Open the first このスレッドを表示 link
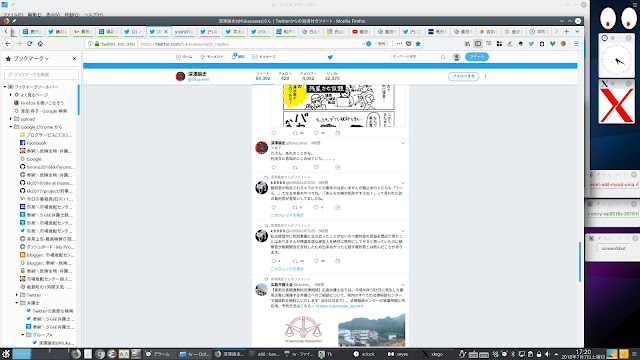Image resolution: width=640 pixels, height=360 pixels. coord(287,215)
